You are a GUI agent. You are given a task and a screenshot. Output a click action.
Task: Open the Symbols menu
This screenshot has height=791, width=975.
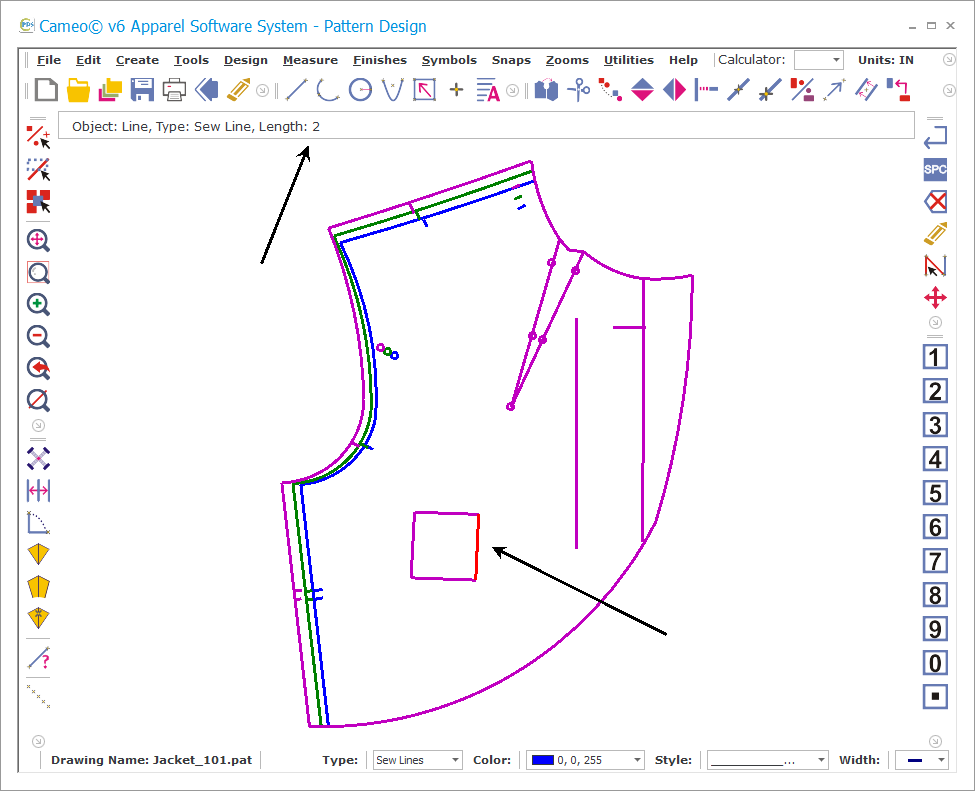(449, 60)
